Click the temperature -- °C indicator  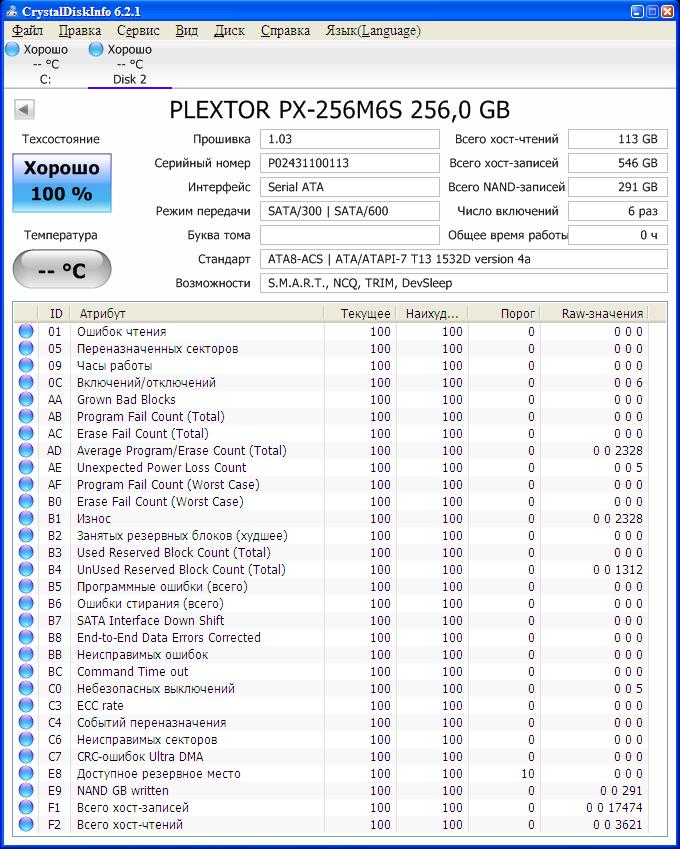[x=62, y=269]
